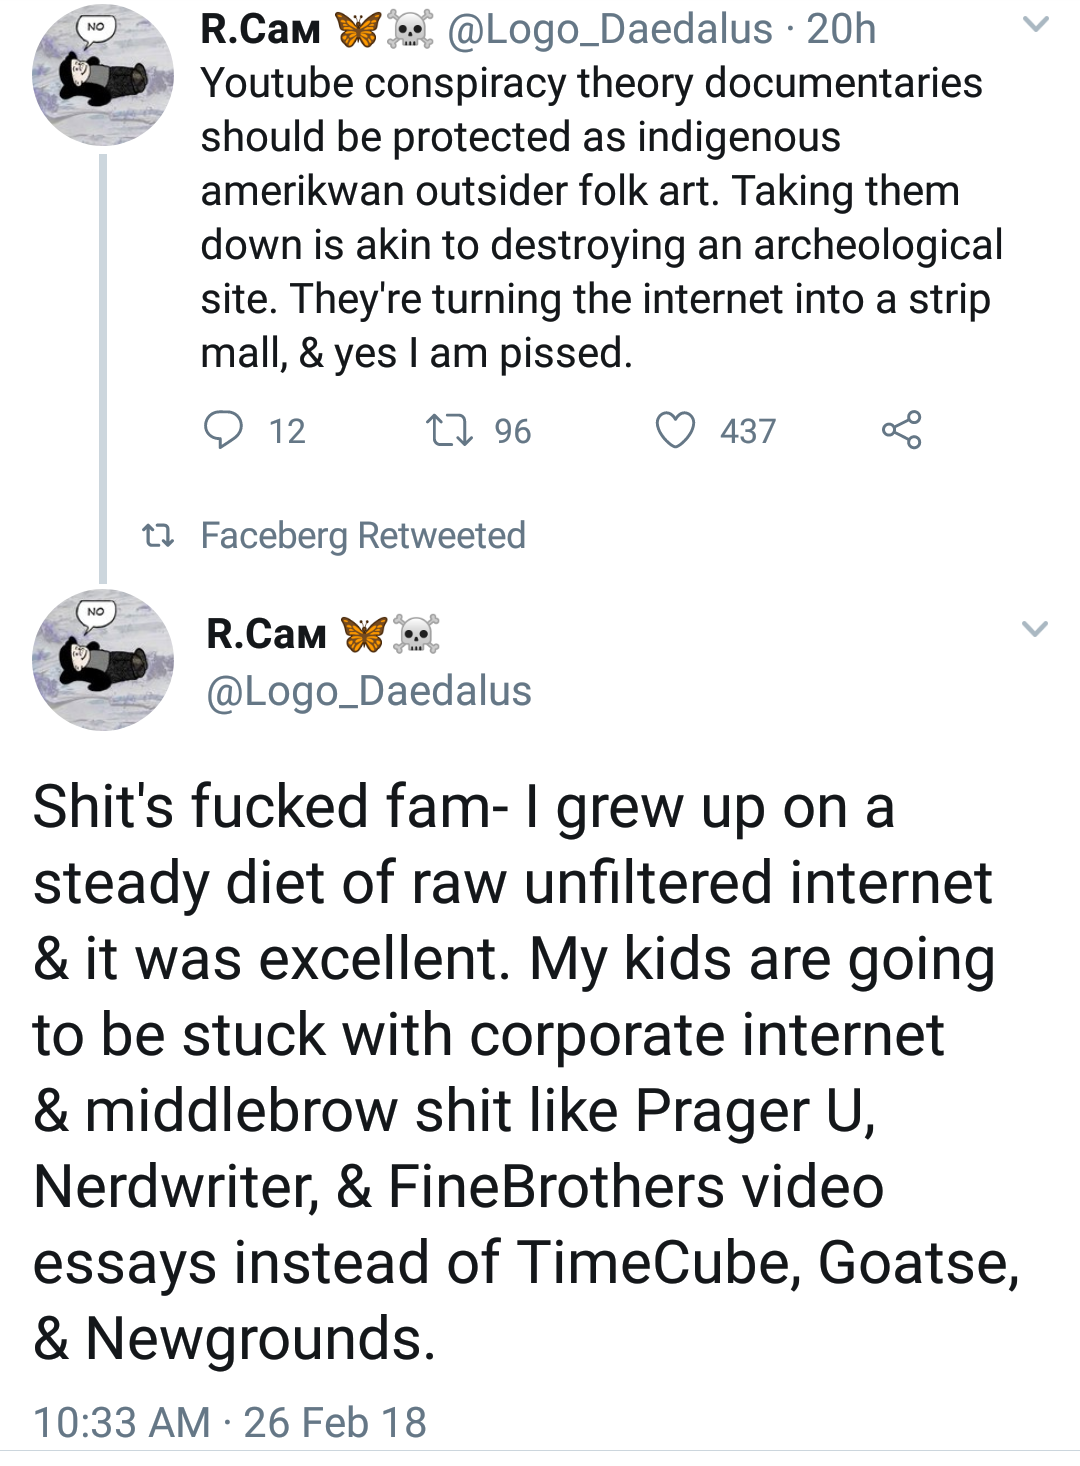
Task: Click the skull emoji next to the lower R.Cam
Action: pyautogui.click(x=416, y=634)
